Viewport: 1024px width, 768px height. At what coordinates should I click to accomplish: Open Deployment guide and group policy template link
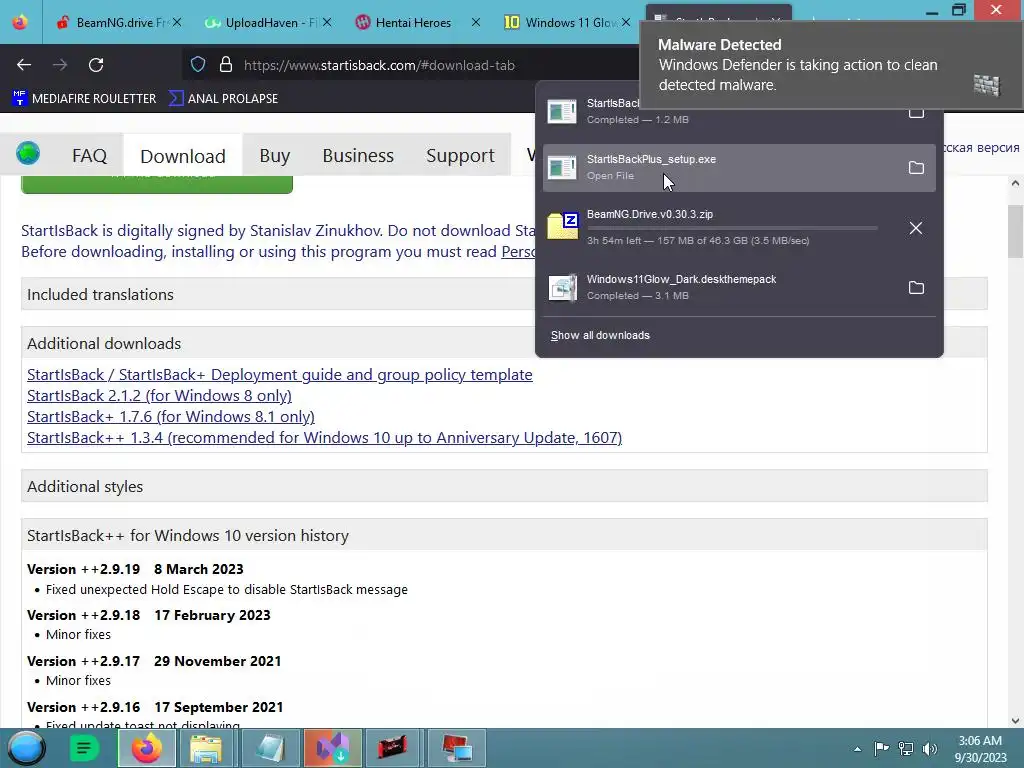point(280,375)
